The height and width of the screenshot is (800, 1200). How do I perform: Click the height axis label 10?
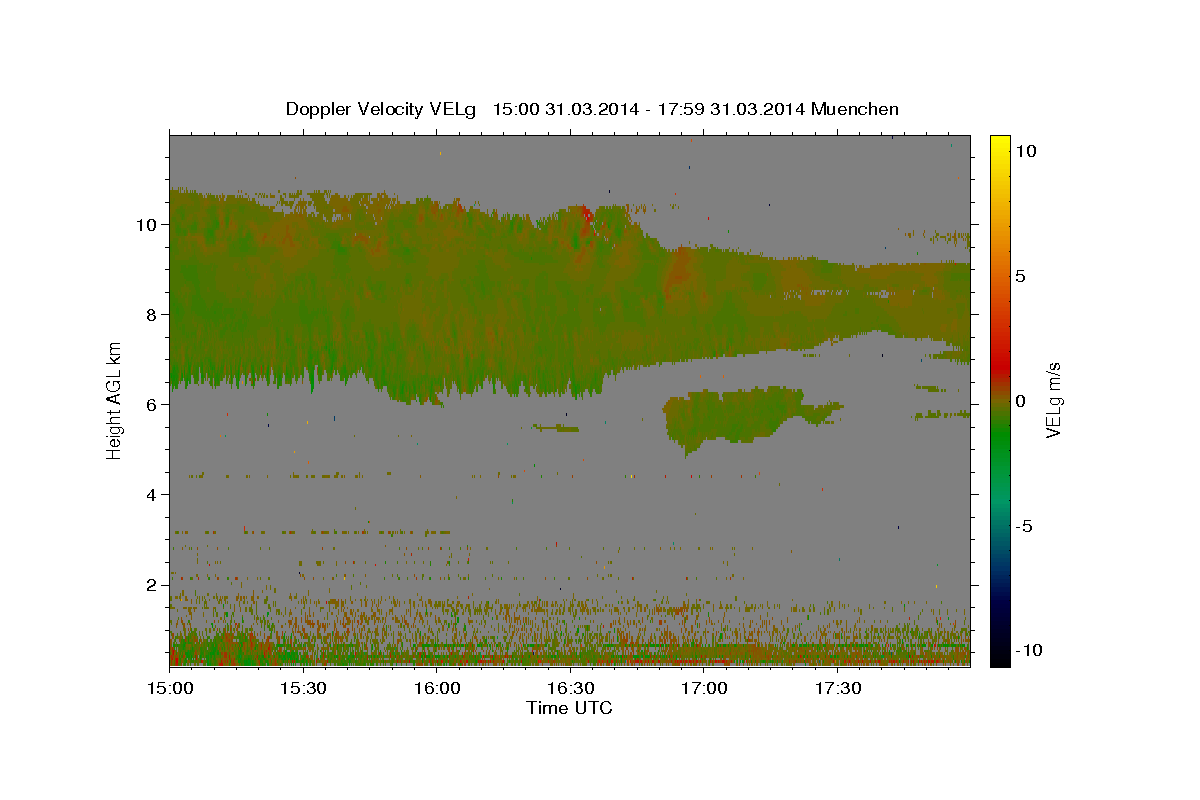(148, 224)
